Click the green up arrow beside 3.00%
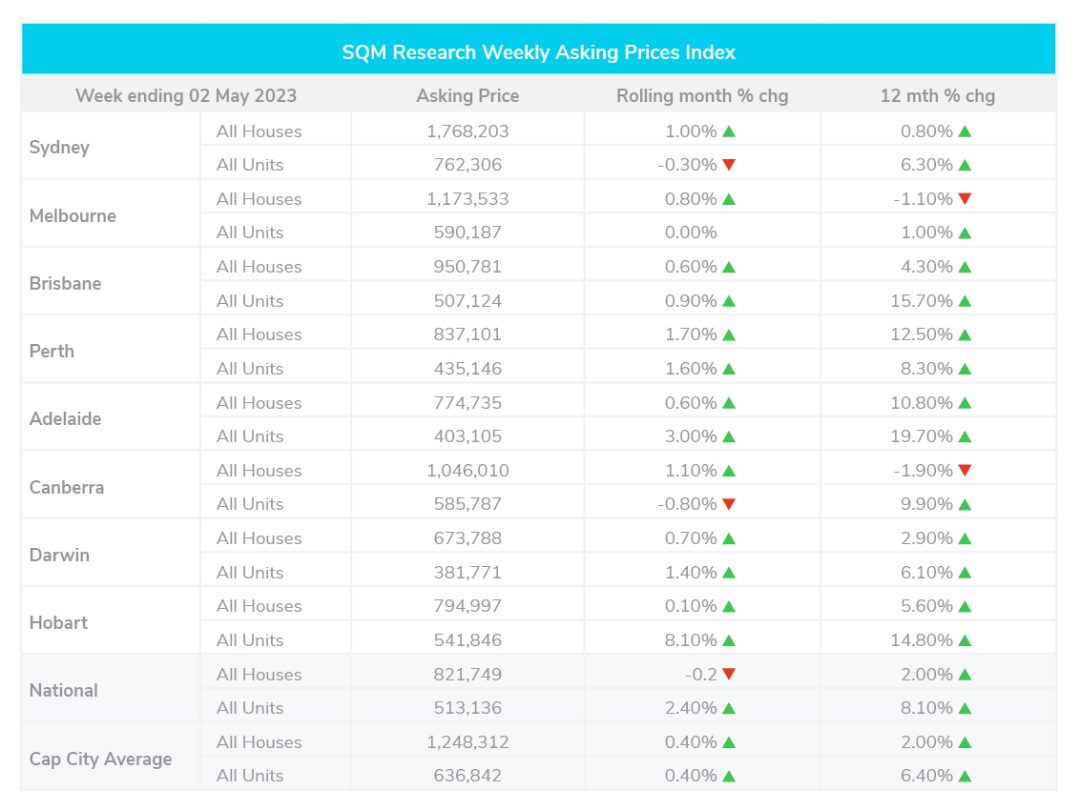This screenshot has height=810, width=1080. tap(729, 437)
